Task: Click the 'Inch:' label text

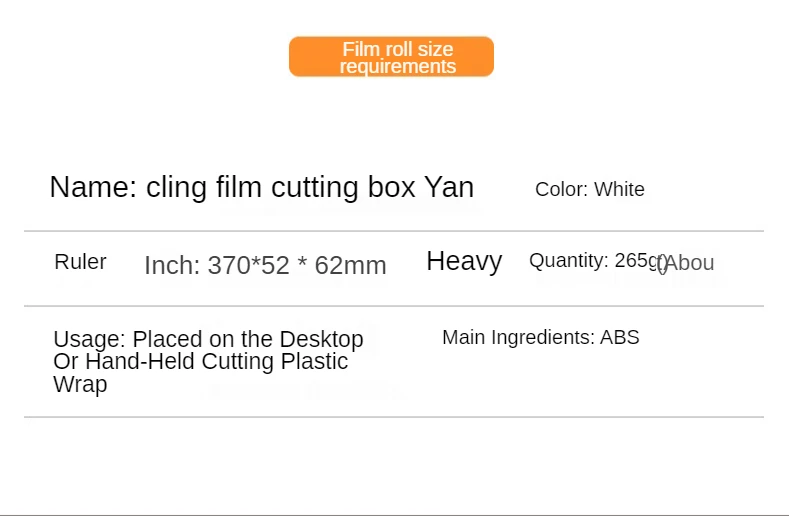Action: [172, 265]
